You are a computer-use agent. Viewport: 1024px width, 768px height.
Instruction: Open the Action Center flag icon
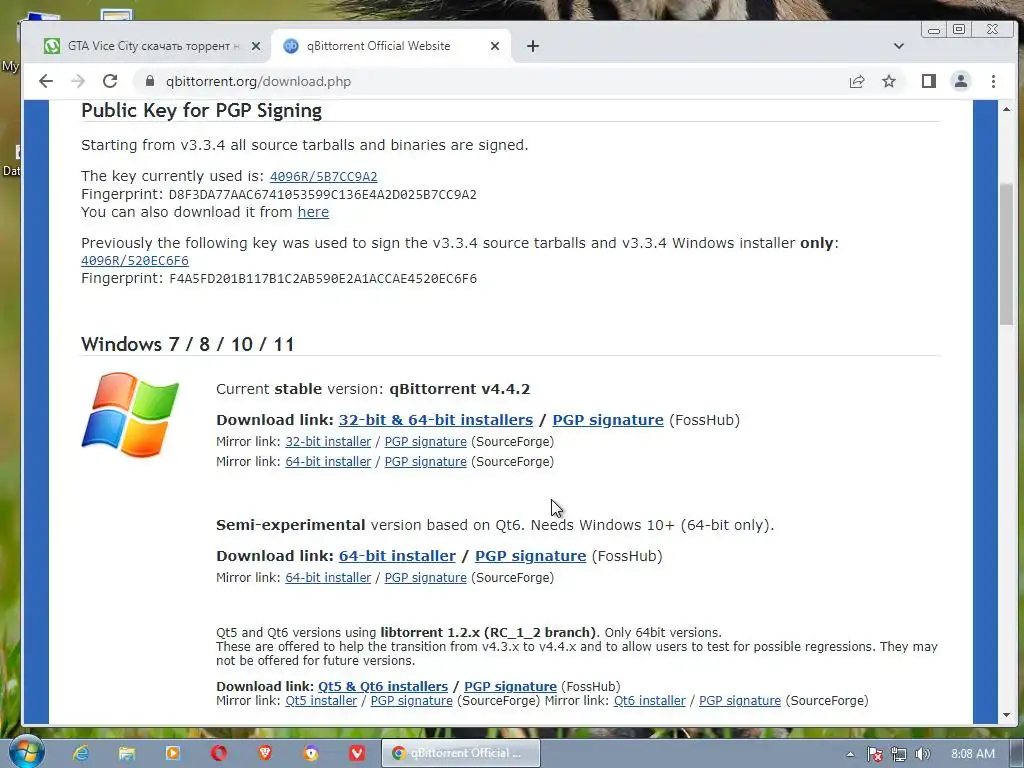point(874,754)
